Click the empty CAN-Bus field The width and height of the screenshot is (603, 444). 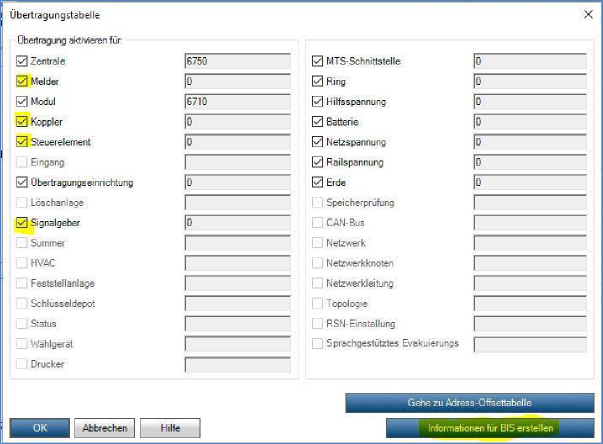[530, 223]
